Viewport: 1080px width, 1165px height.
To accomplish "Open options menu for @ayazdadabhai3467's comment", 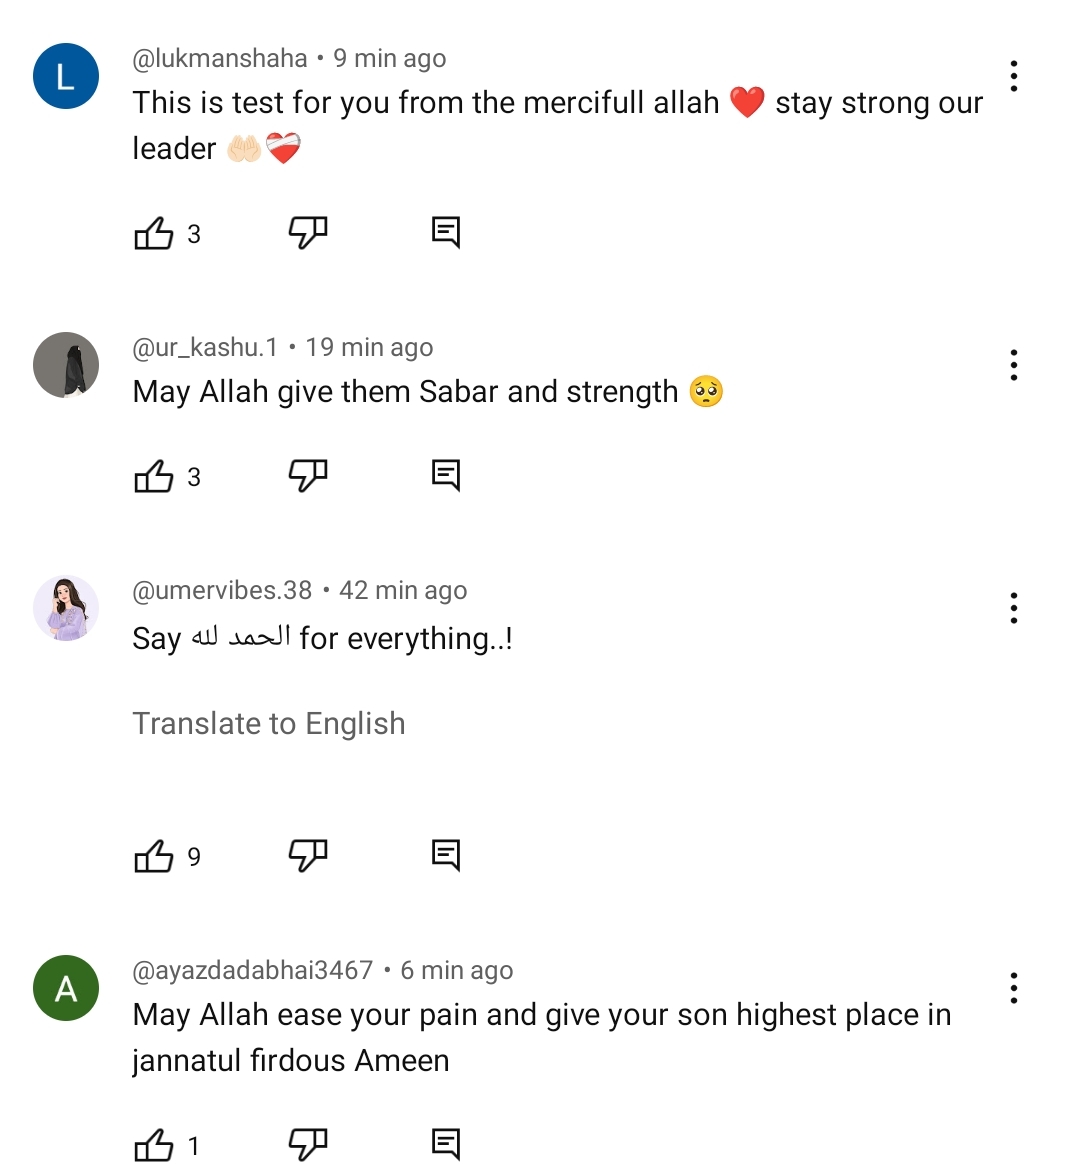I will tap(1013, 987).
